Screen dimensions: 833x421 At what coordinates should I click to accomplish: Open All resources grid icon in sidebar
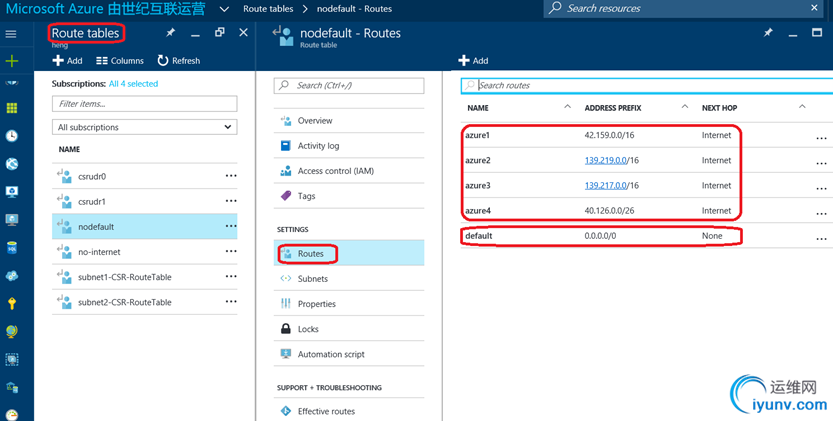coord(12,108)
